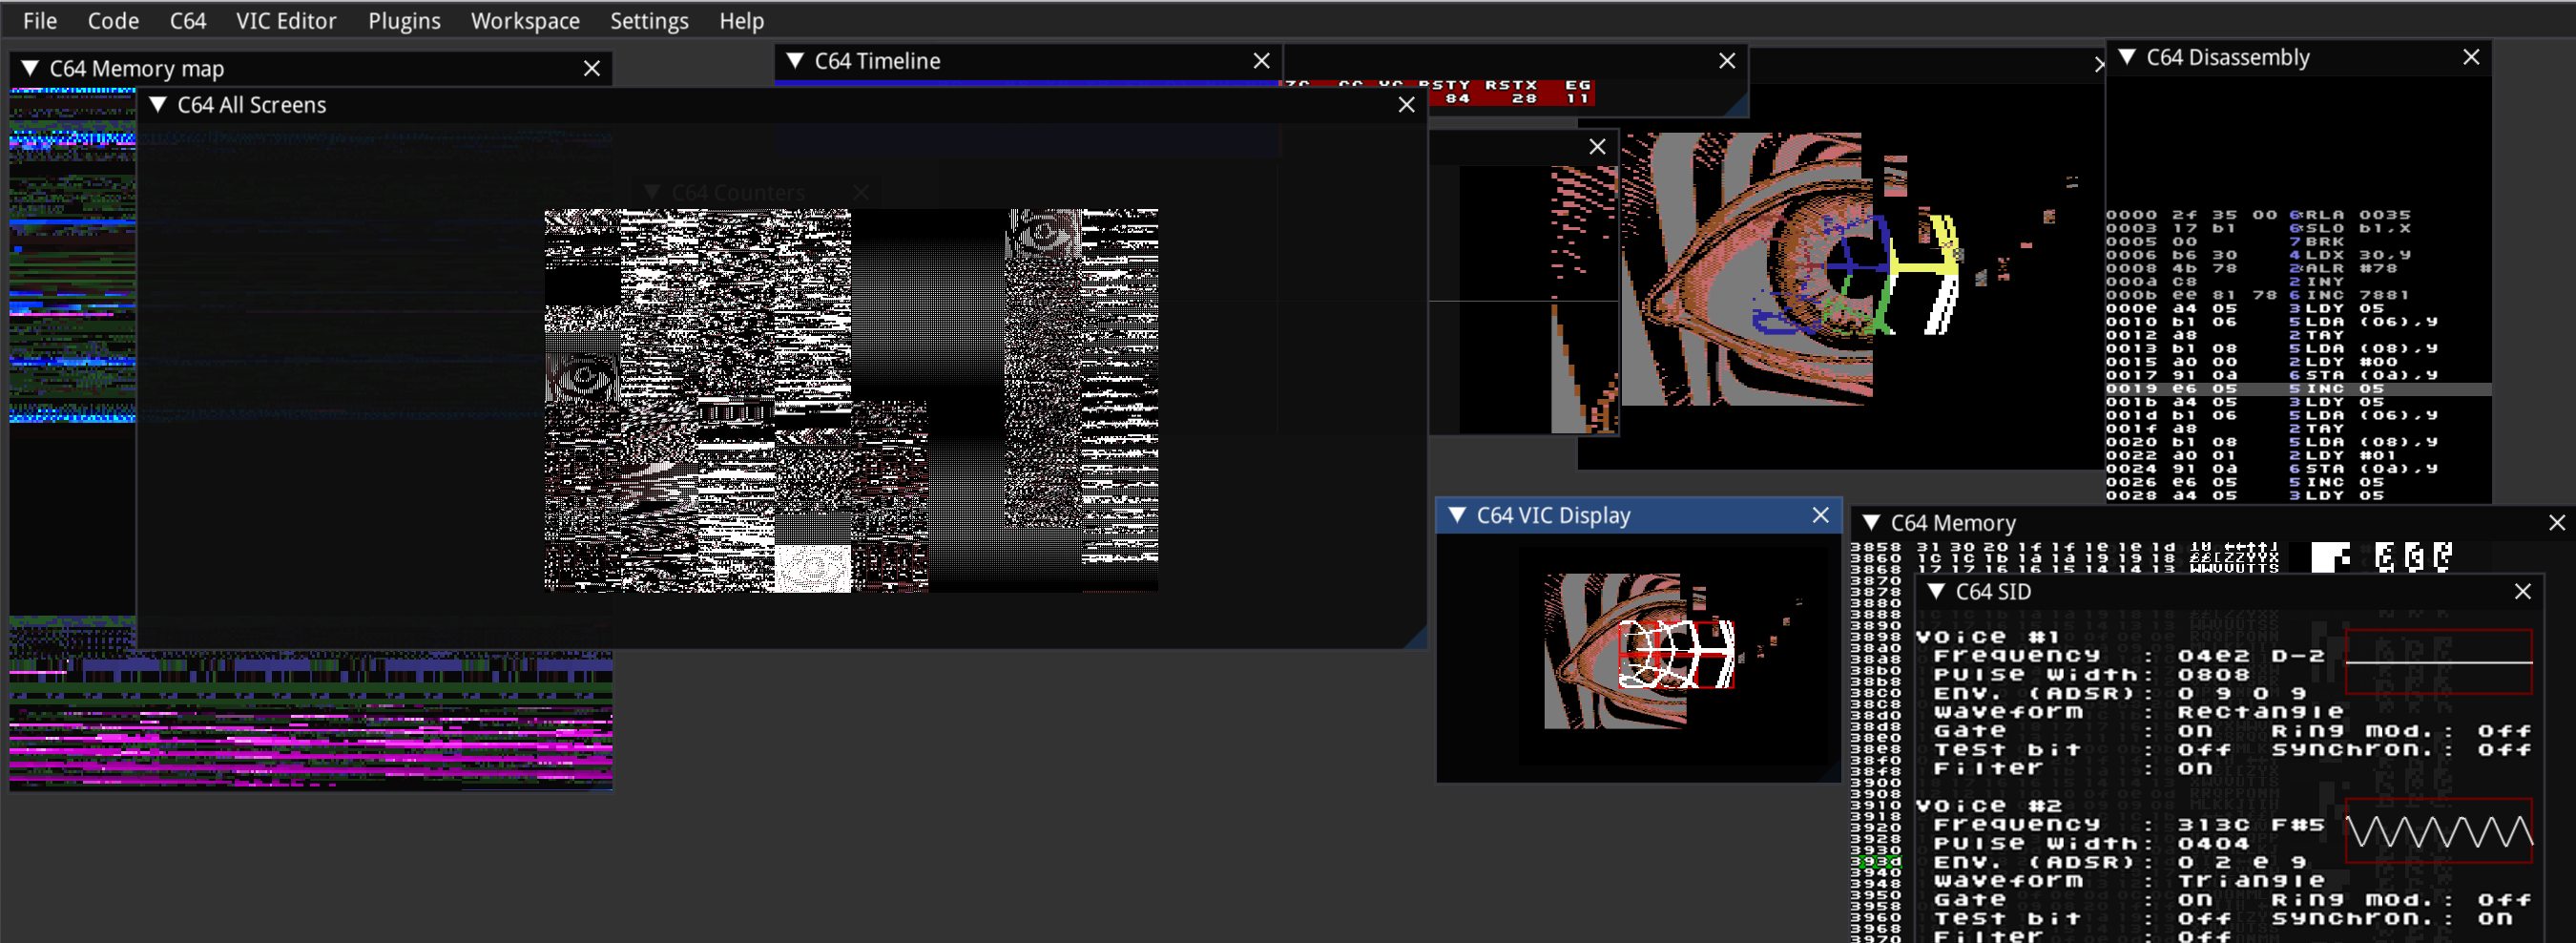This screenshot has width=2576, height=943.
Task: Collapse the C64 All Screens window
Action: tap(157, 105)
